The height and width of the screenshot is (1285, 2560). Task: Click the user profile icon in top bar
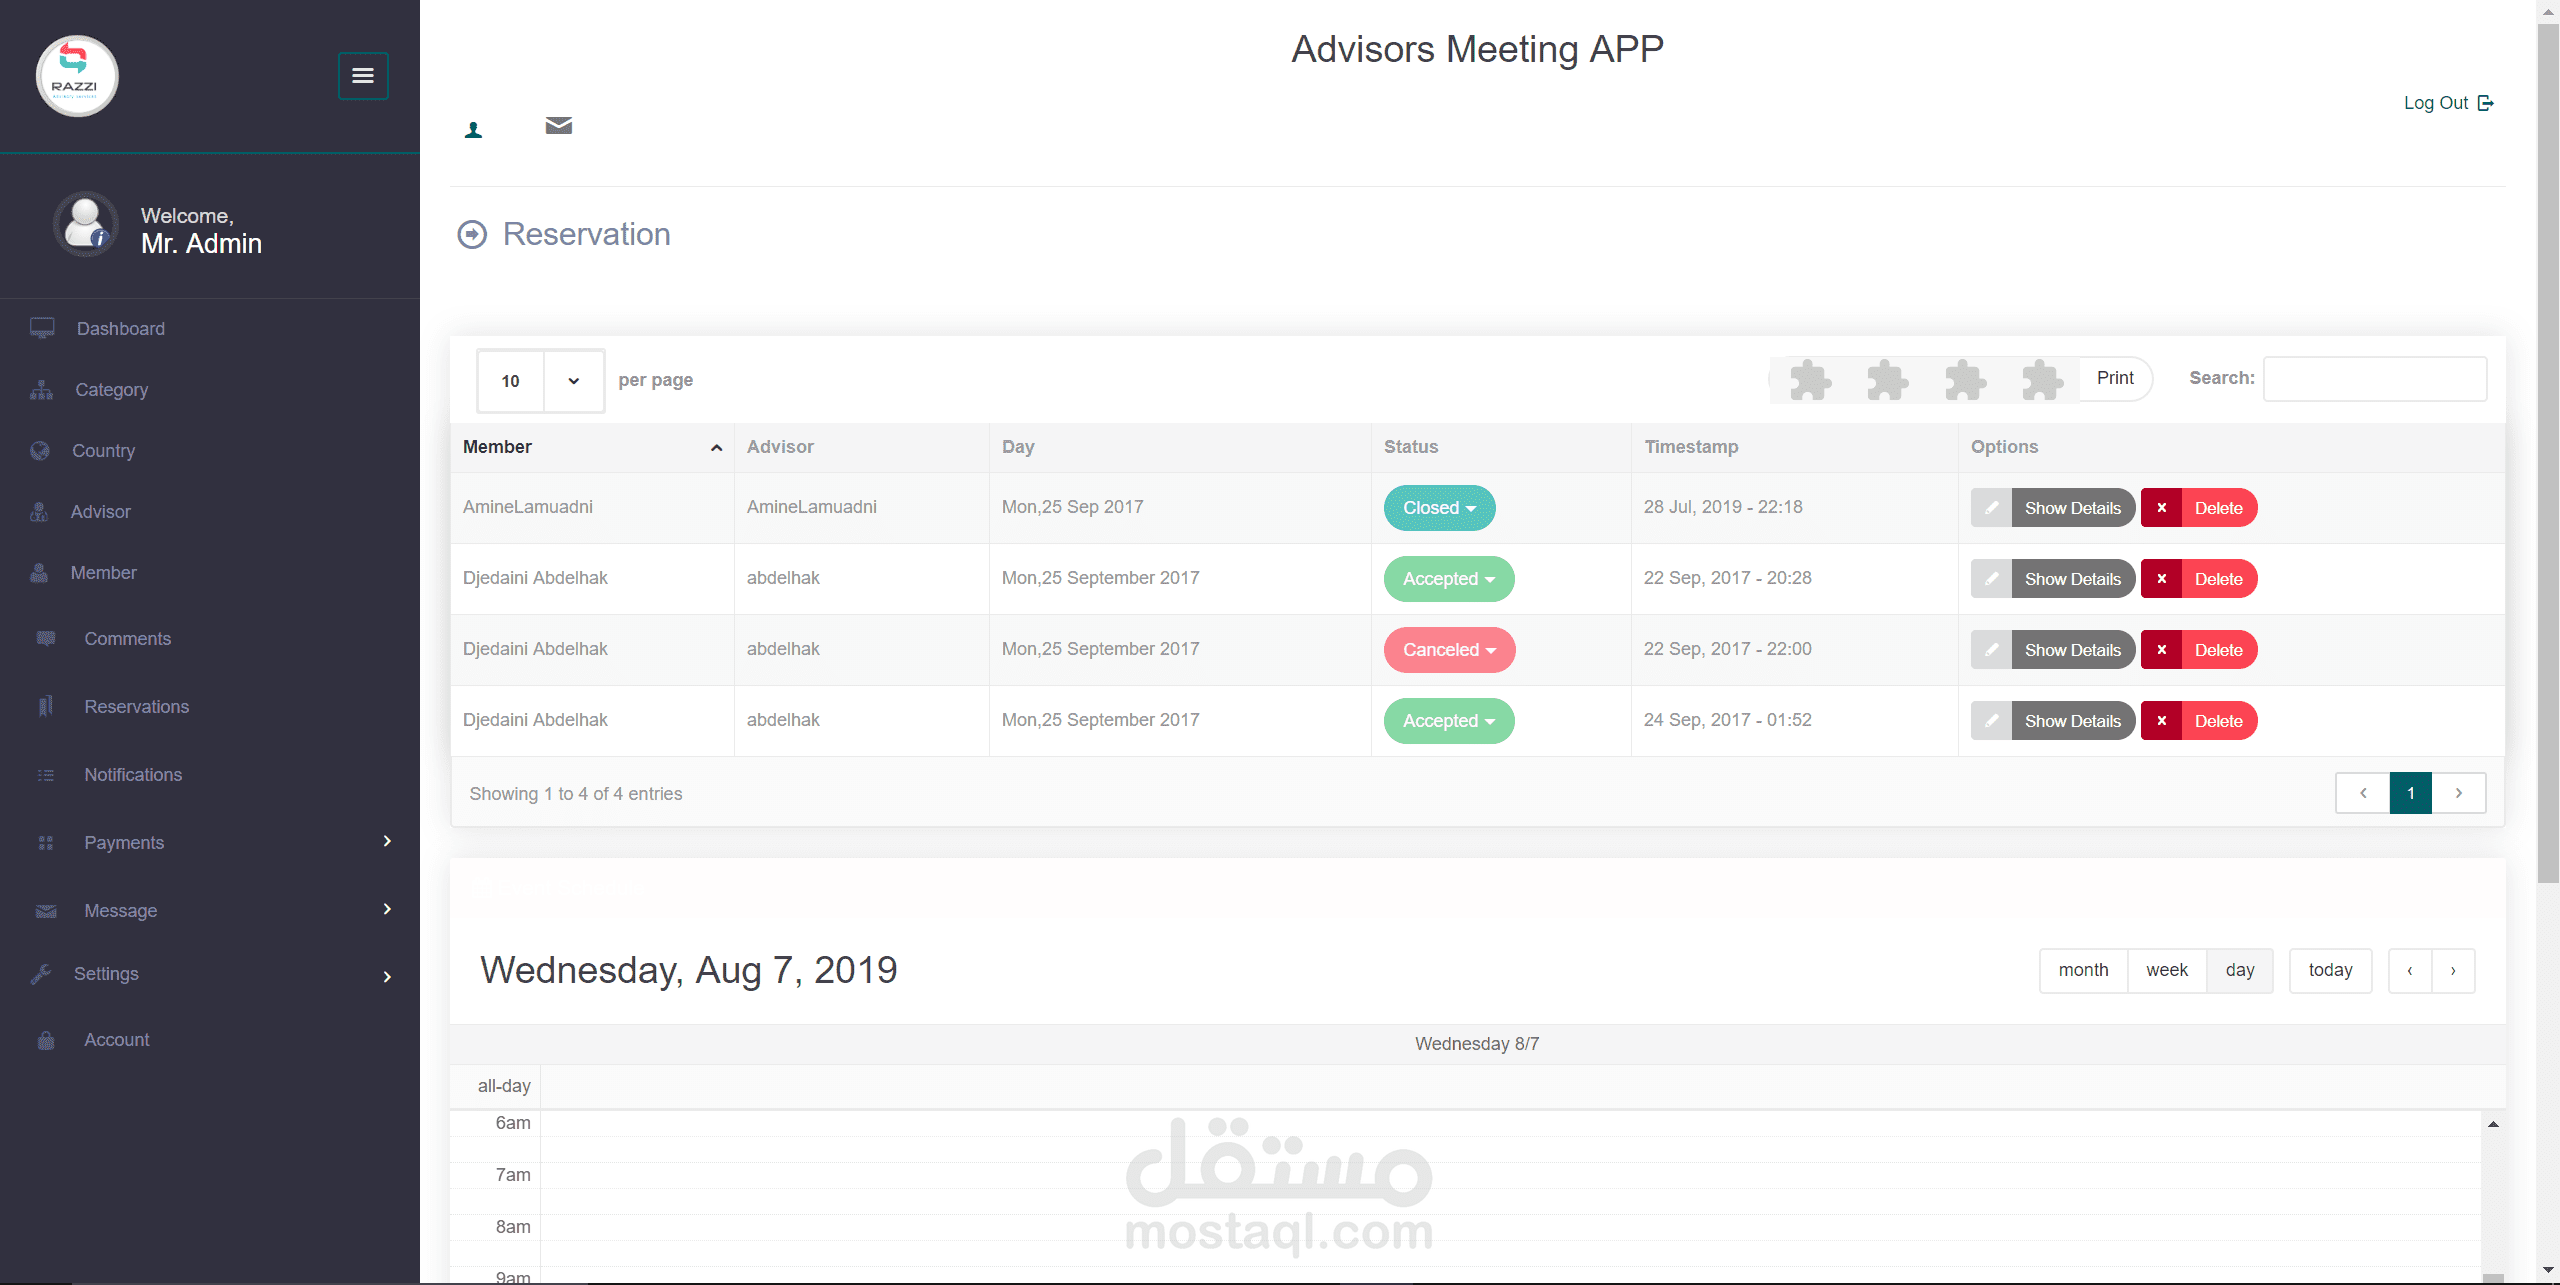click(x=474, y=130)
